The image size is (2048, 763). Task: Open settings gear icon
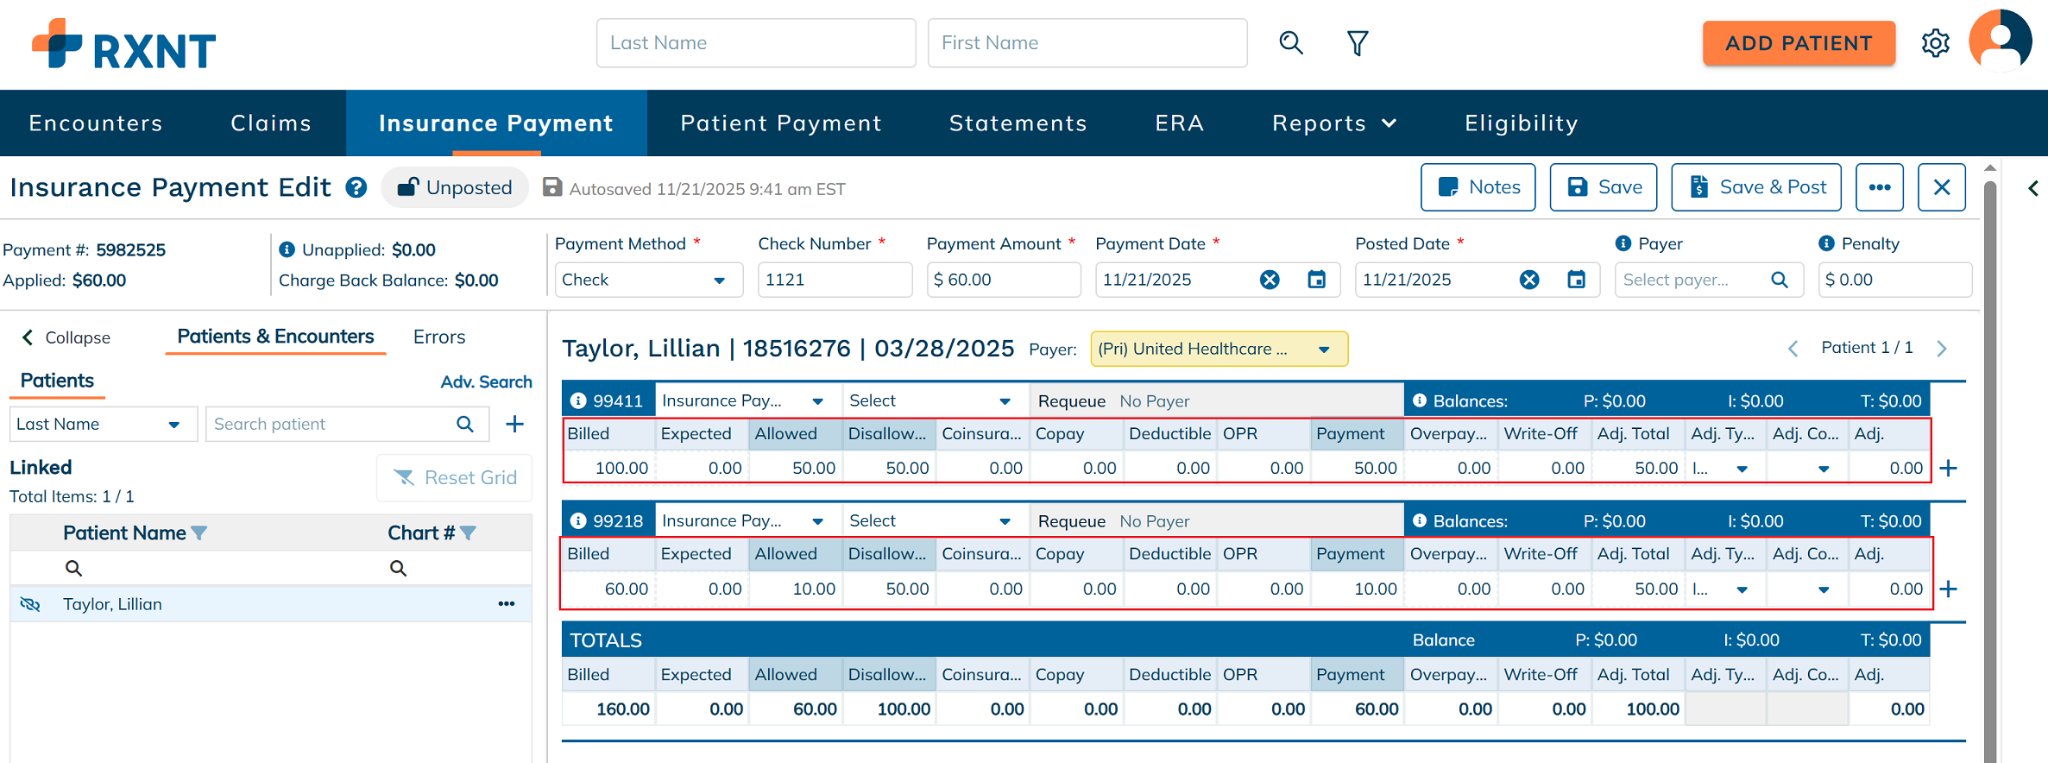pyautogui.click(x=1935, y=43)
